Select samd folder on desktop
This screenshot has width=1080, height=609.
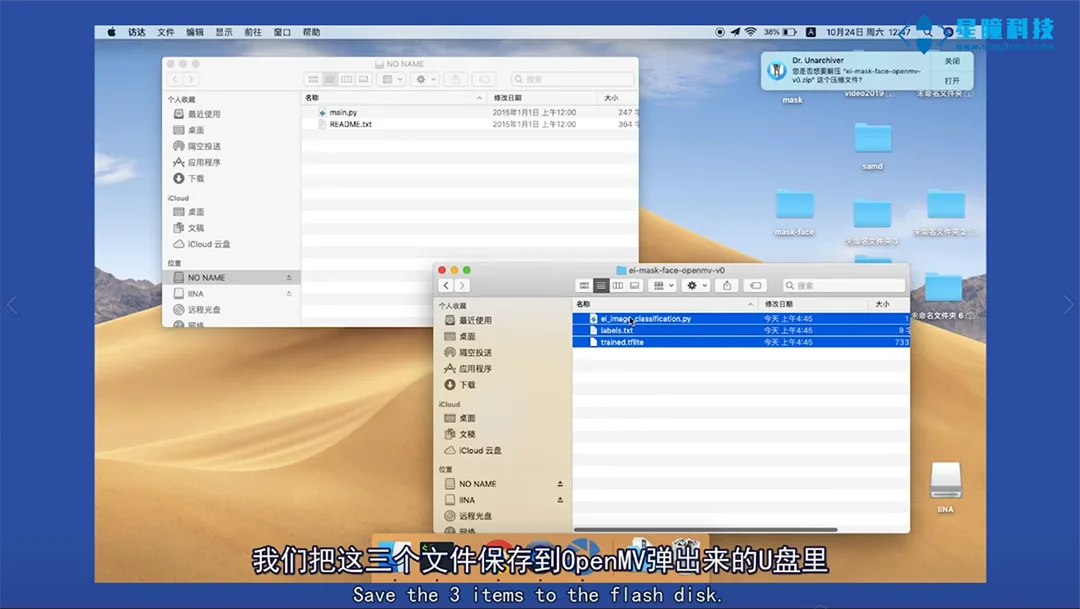pos(873,145)
